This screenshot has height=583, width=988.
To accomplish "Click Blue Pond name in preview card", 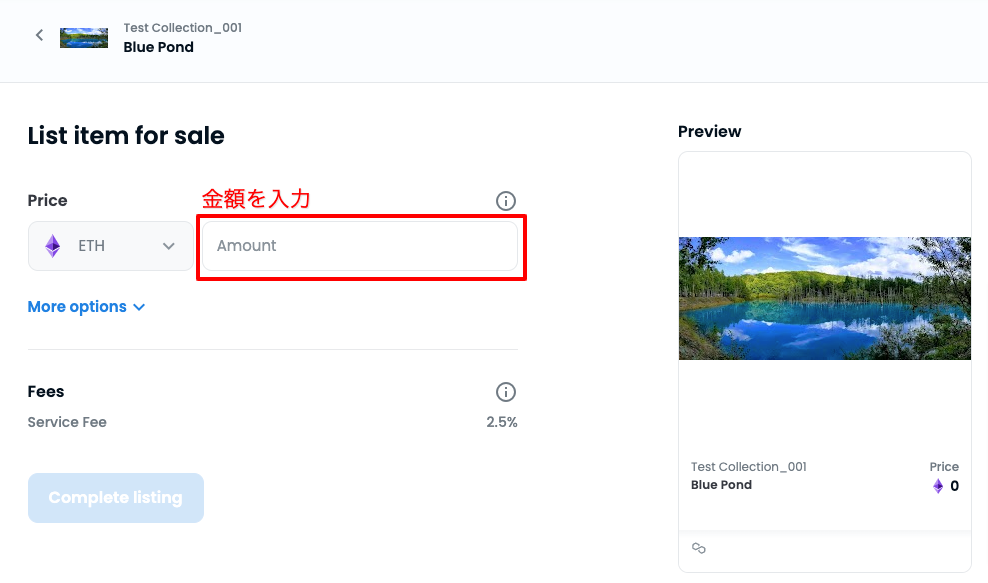I will click(x=721, y=485).
